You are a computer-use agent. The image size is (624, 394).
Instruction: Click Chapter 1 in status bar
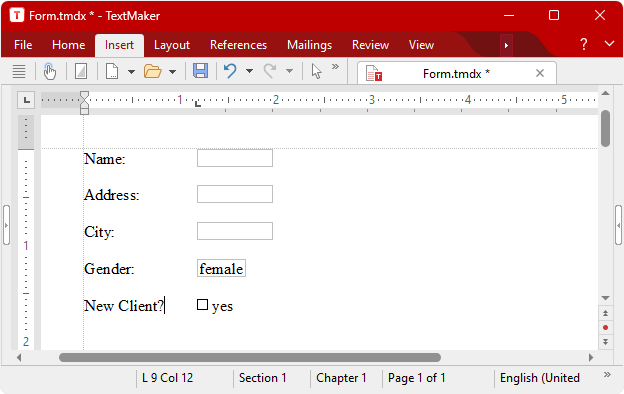[341, 378]
